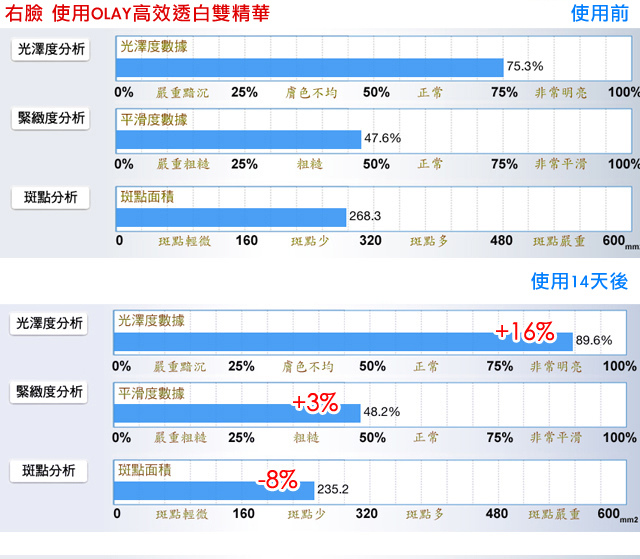Click the red OLAY高效透白雙精華 title text

click(180, 13)
